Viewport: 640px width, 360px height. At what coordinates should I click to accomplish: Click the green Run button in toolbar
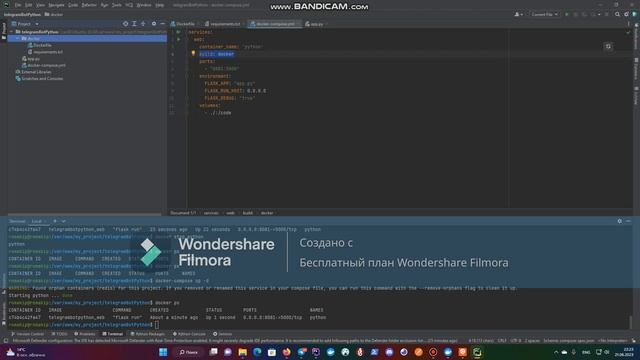click(567, 14)
